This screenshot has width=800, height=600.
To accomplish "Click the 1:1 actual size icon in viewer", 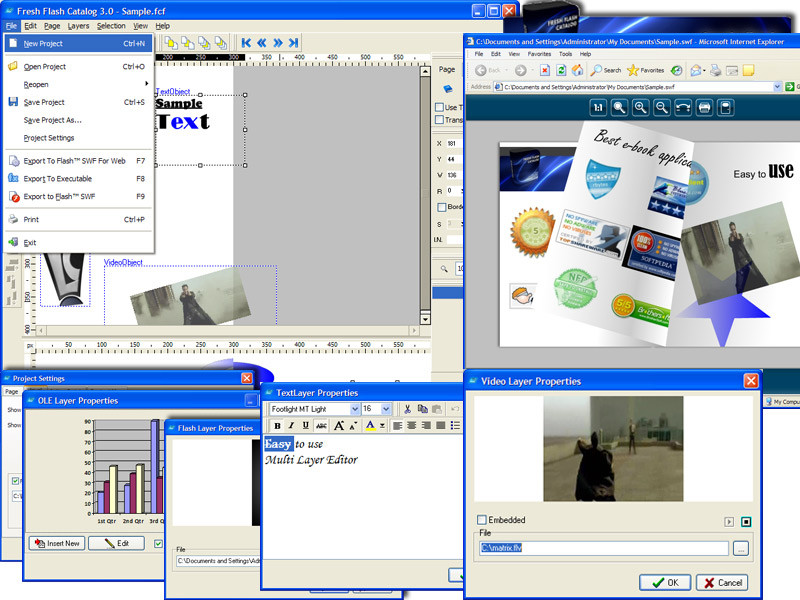I will tap(598, 108).
